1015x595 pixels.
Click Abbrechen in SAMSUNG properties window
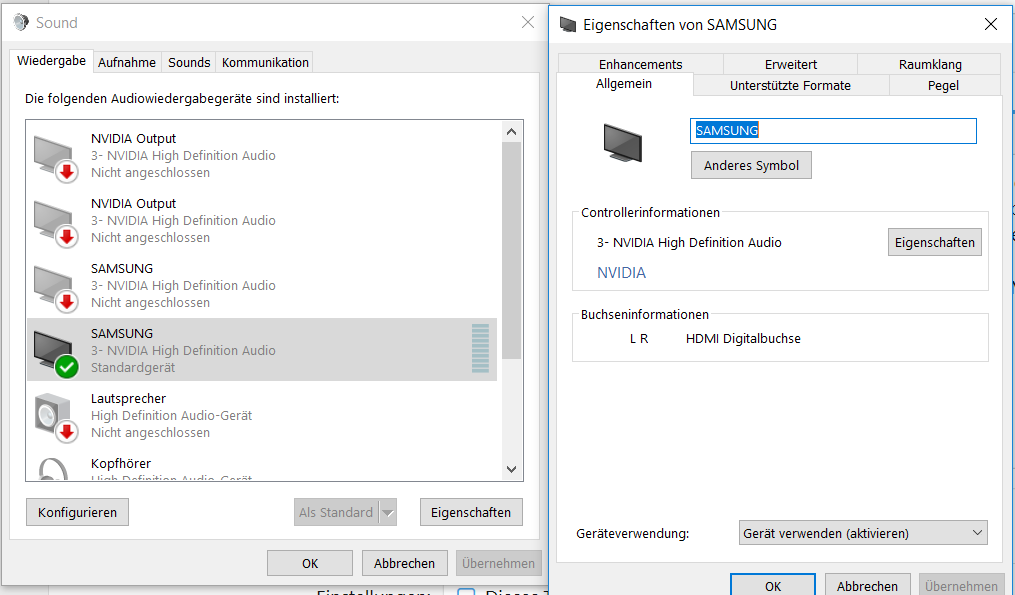[867, 585]
